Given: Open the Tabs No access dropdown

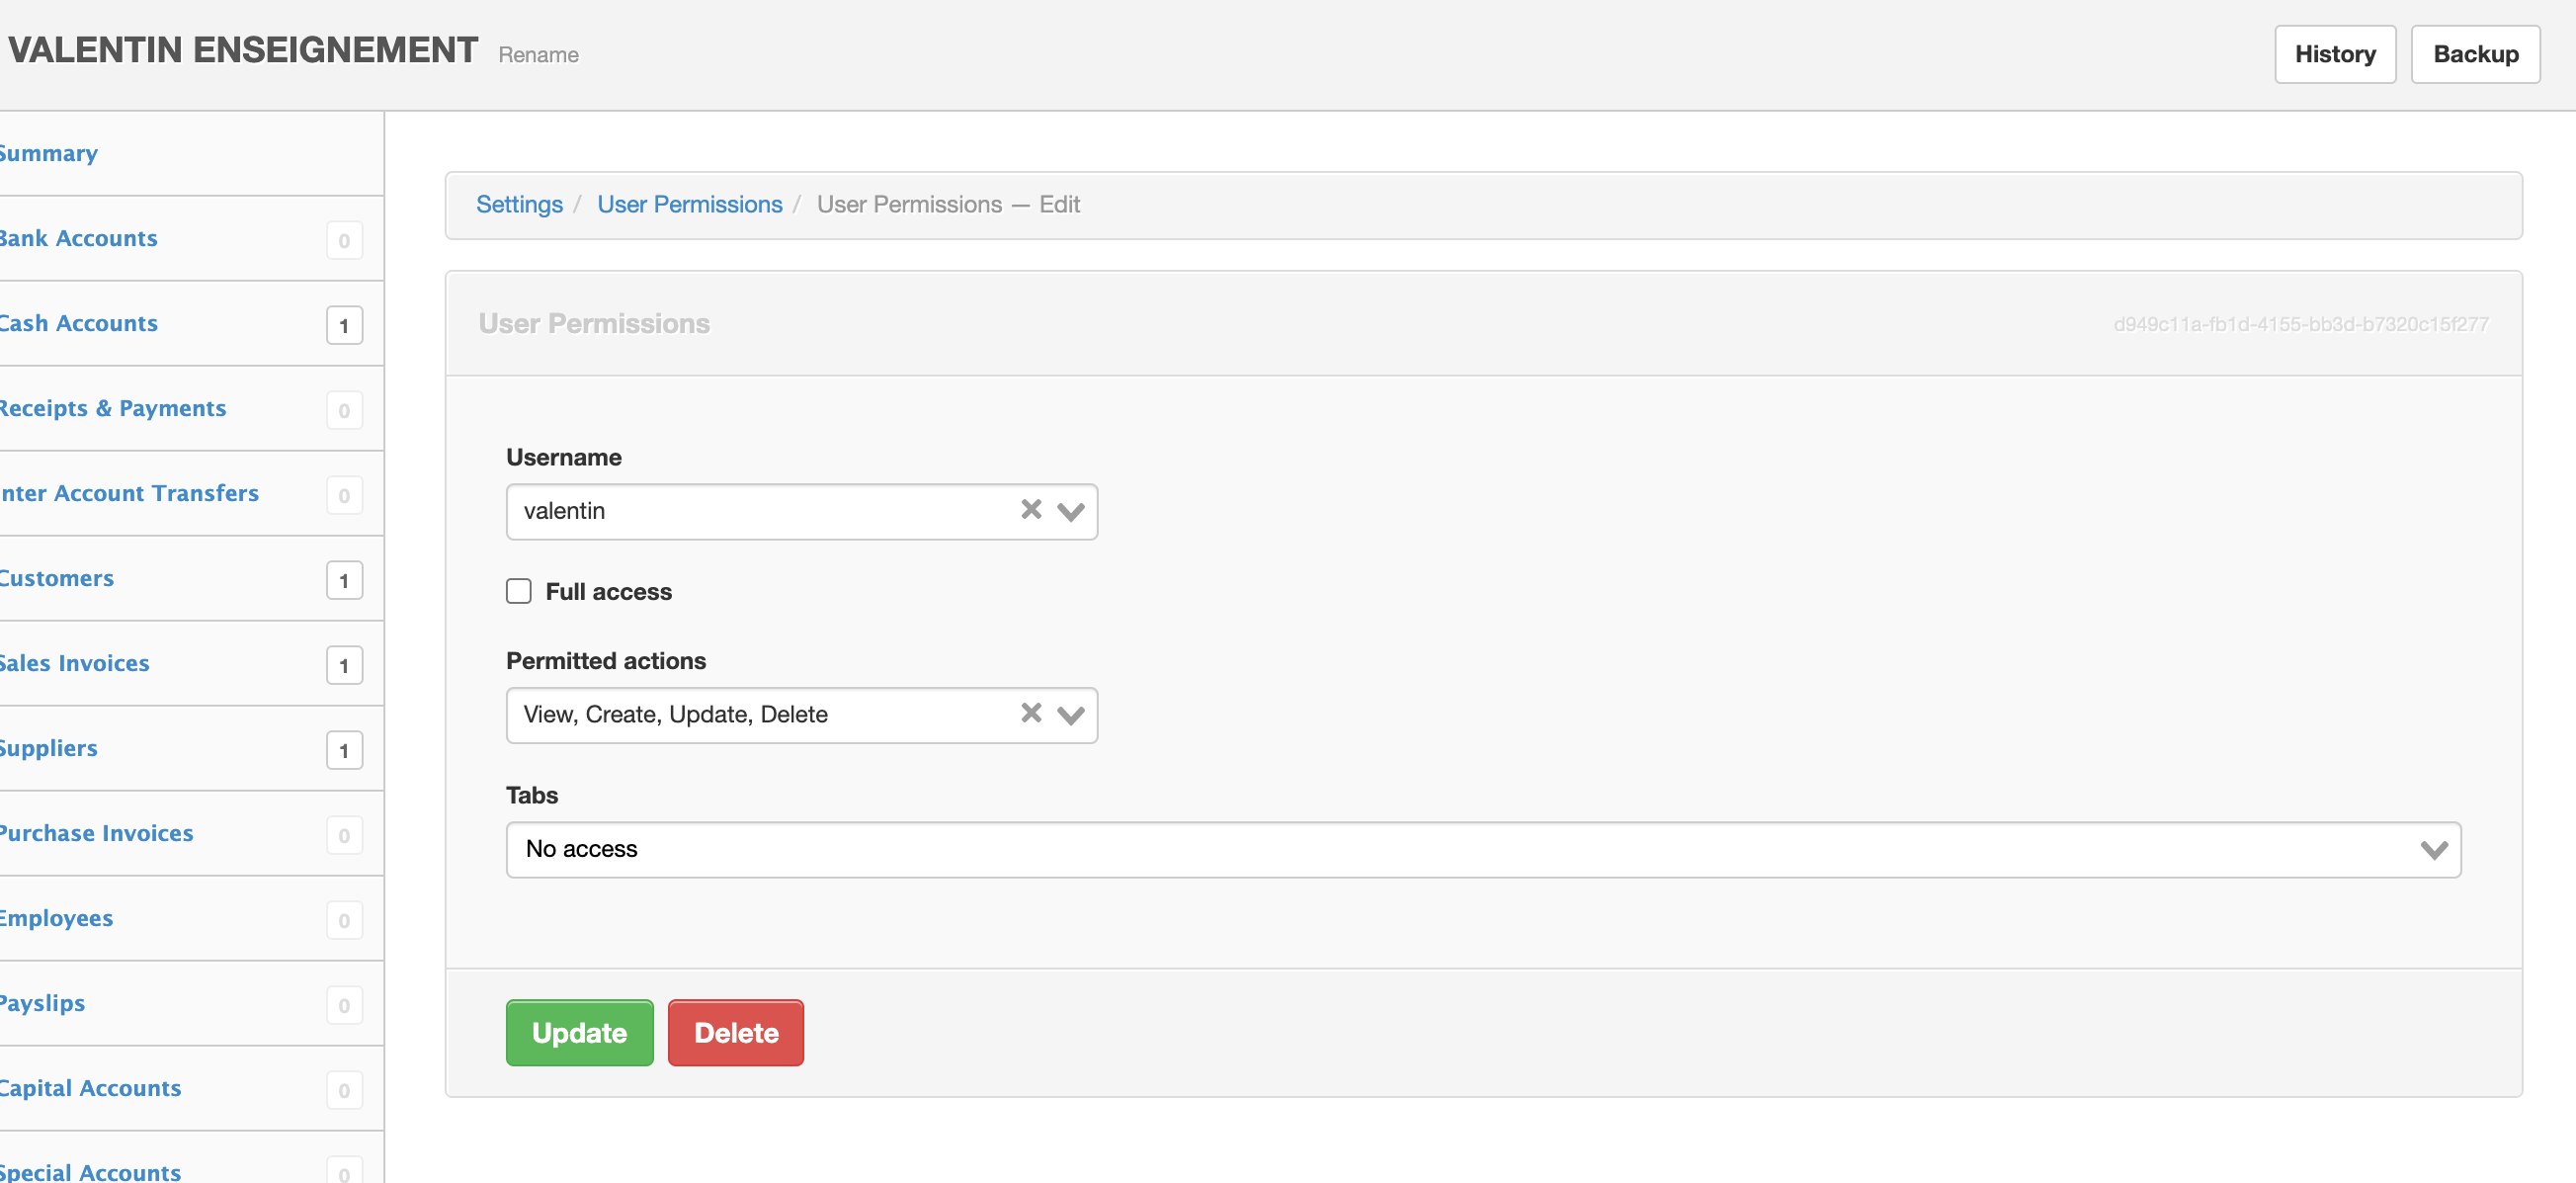Looking at the screenshot, I should click(x=1483, y=849).
